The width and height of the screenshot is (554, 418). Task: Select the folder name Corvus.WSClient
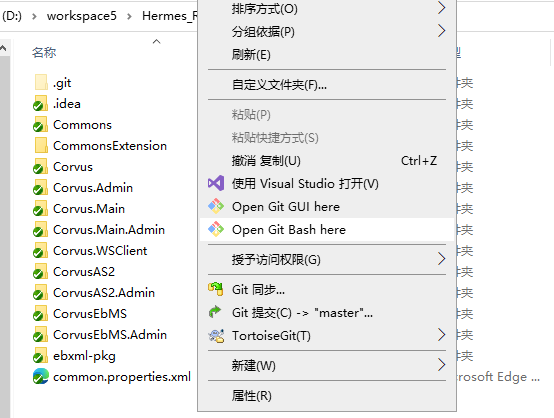pyautogui.click(x=100, y=251)
